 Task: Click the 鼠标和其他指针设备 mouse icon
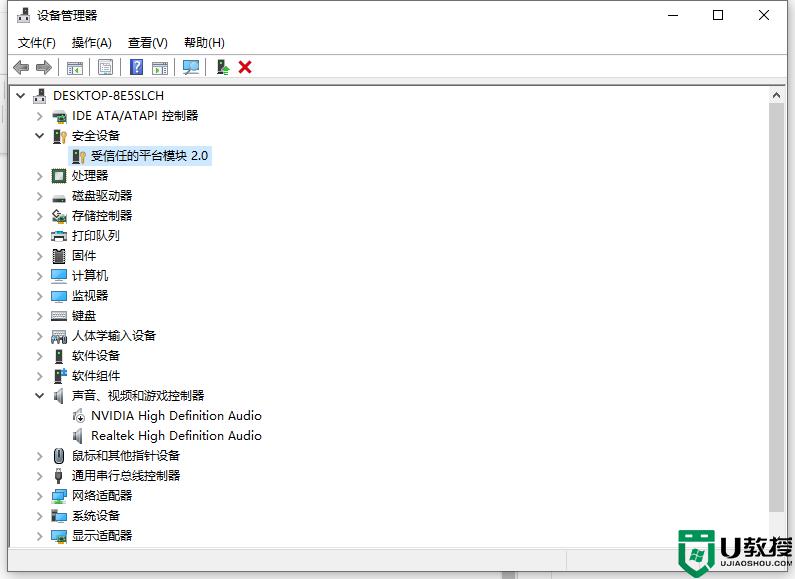pyautogui.click(x=59, y=456)
